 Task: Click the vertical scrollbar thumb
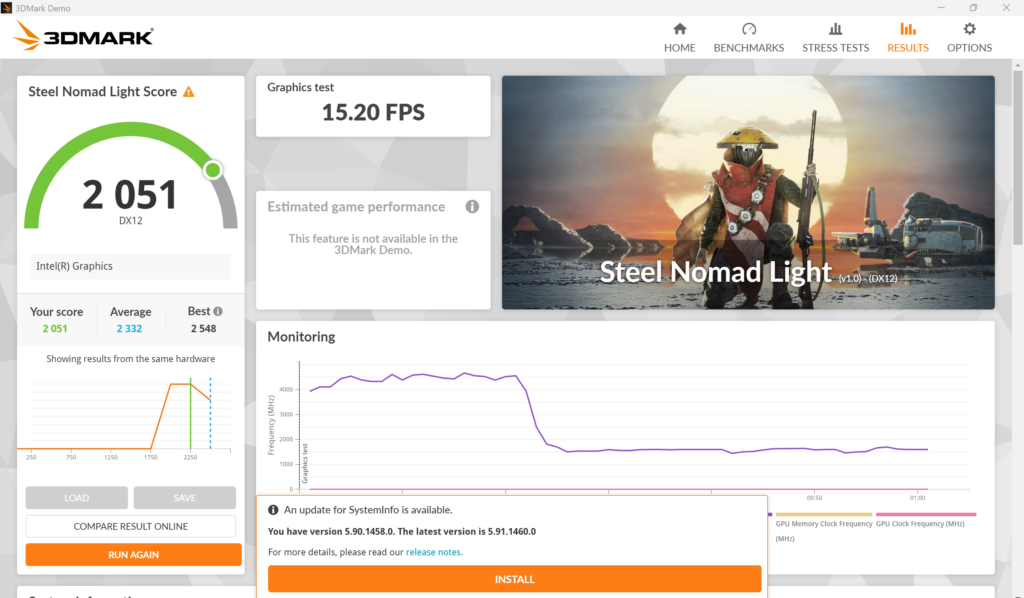(x=1017, y=157)
